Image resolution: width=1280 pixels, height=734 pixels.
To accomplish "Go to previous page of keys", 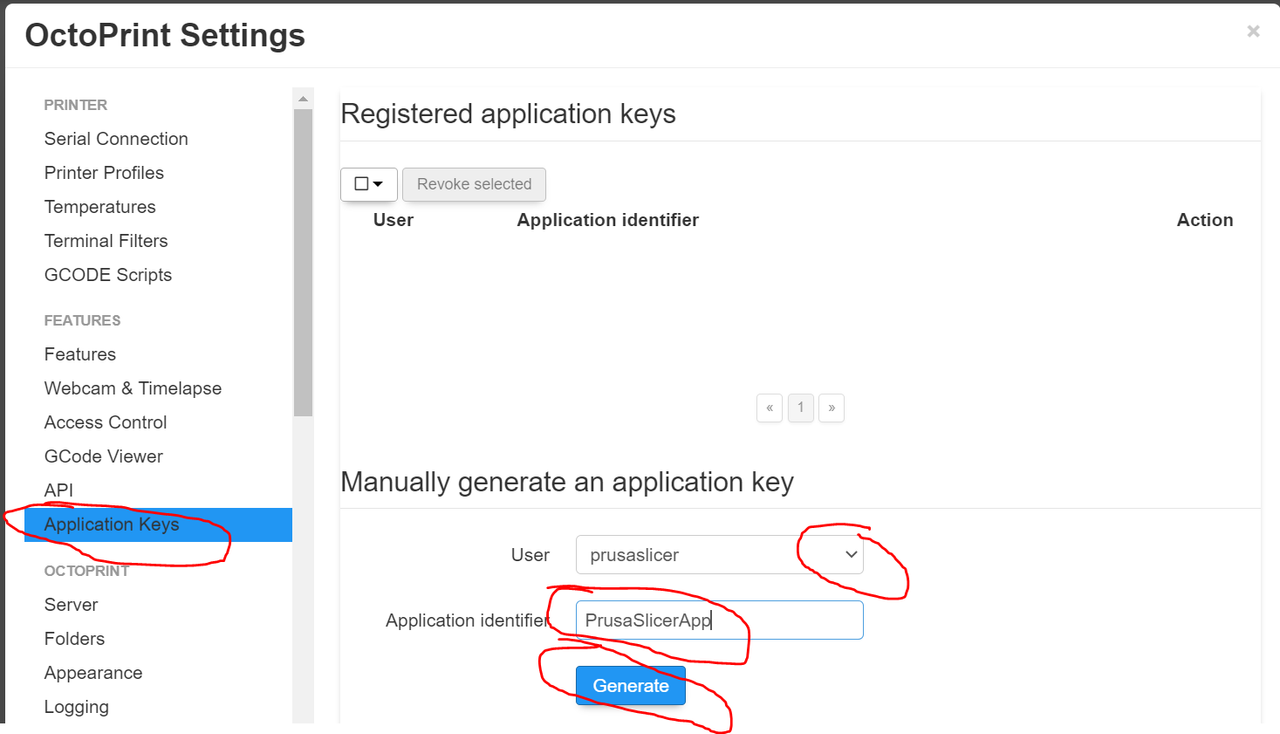I will click(769, 408).
